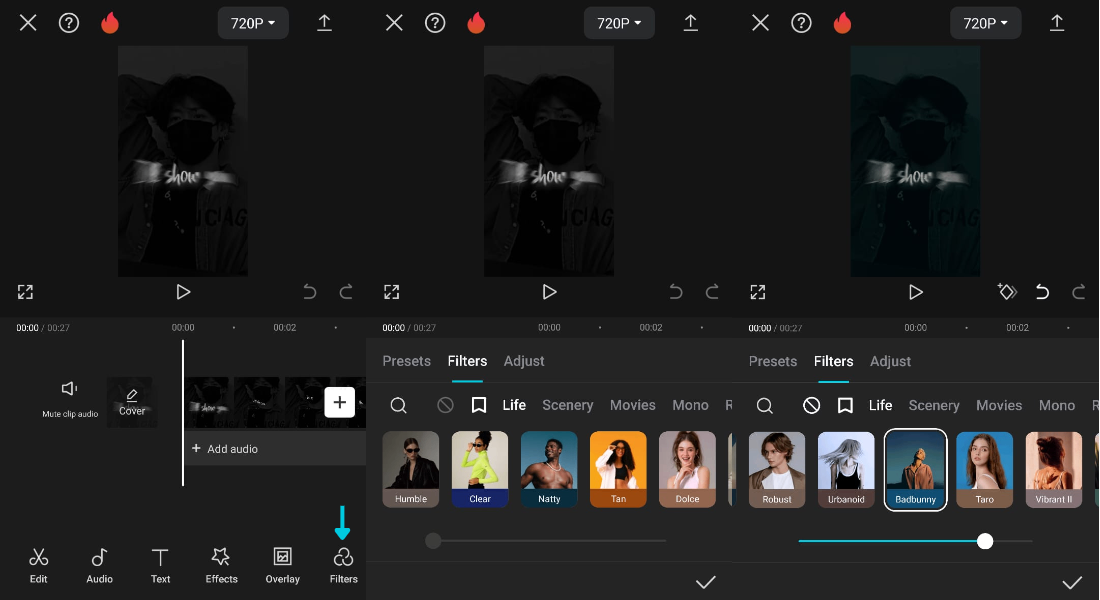Search filters in the right panel
Viewport: 1100px width, 600px height.
tap(765, 406)
